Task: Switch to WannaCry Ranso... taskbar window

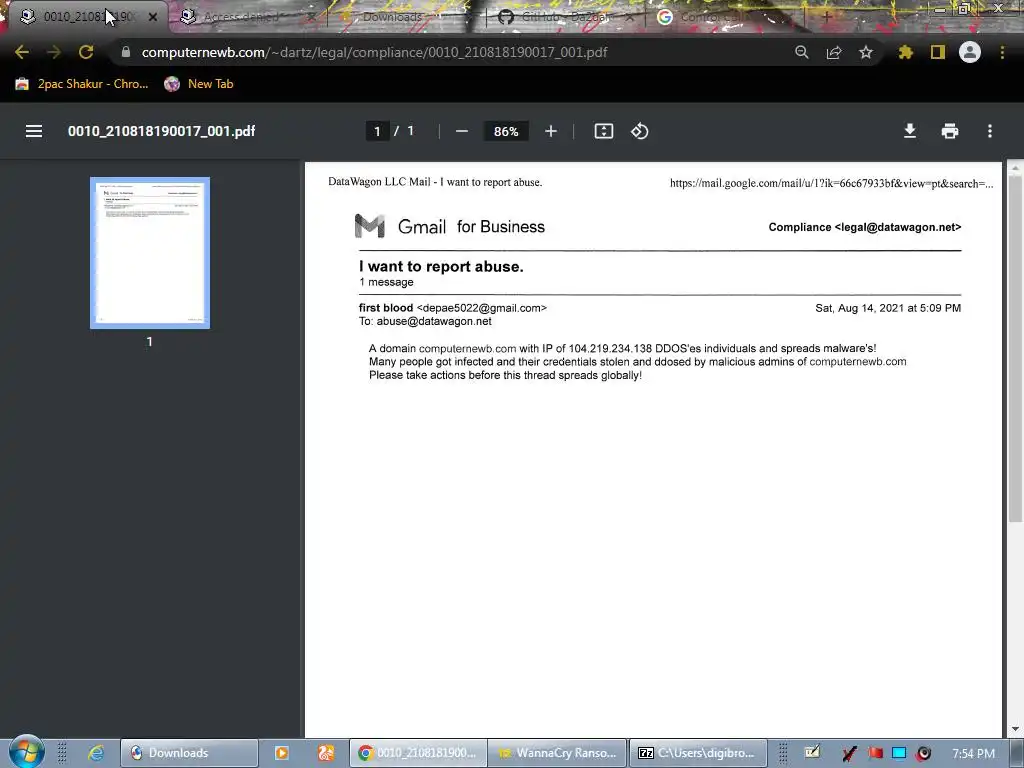Action: coord(557,753)
